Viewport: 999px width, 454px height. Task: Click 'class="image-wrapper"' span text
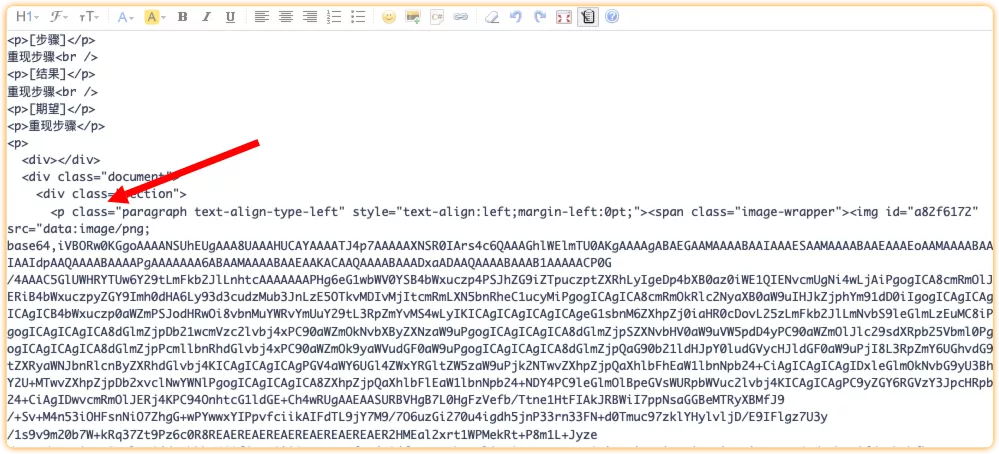coord(767,212)
